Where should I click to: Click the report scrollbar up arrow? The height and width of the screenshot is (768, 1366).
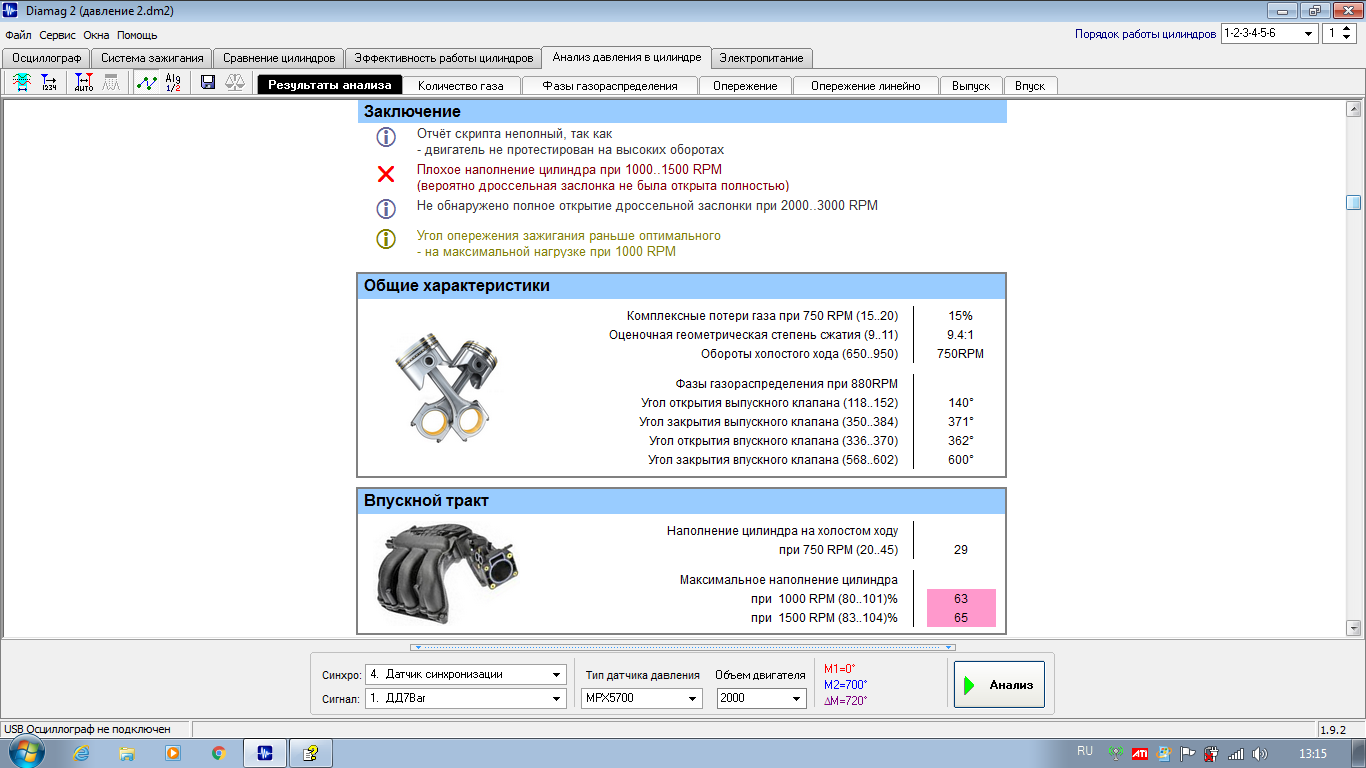[x=1354, y=110]
